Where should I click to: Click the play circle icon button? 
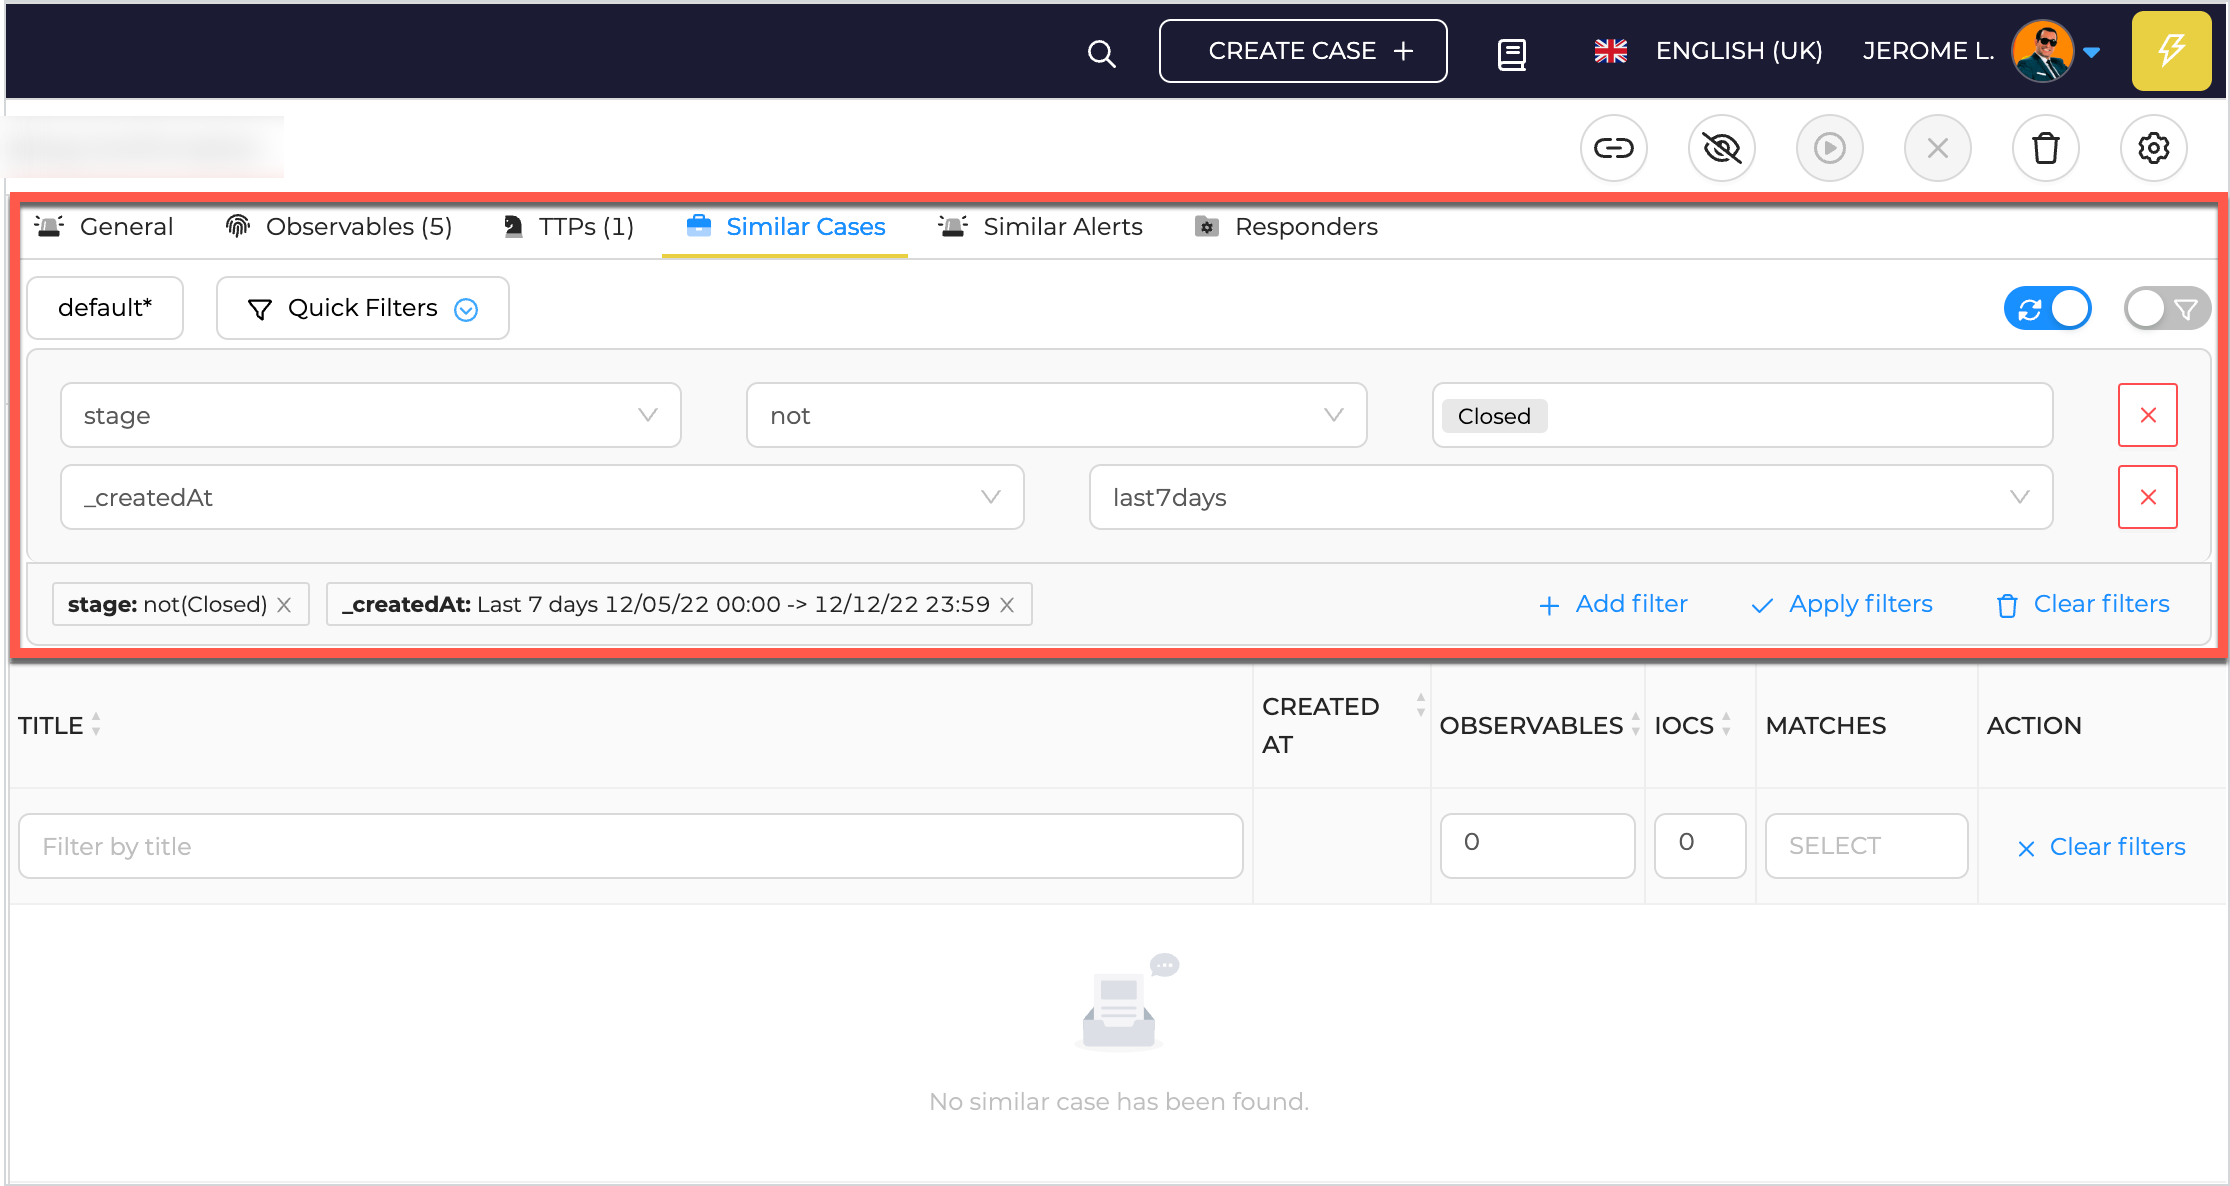pos(1829,148)
